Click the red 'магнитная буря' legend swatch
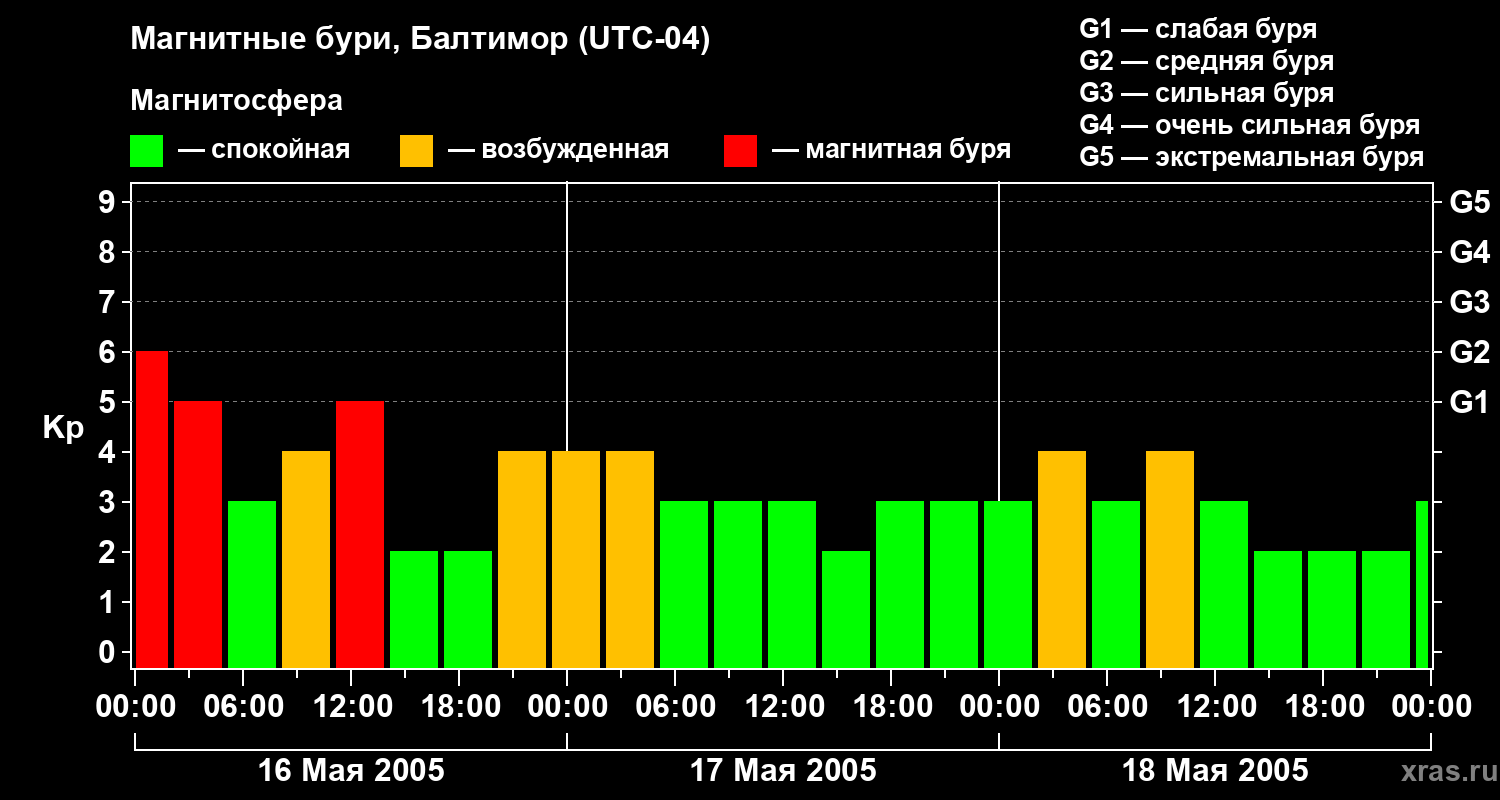This screenshot has width=1500, height=800. point(740,151)
